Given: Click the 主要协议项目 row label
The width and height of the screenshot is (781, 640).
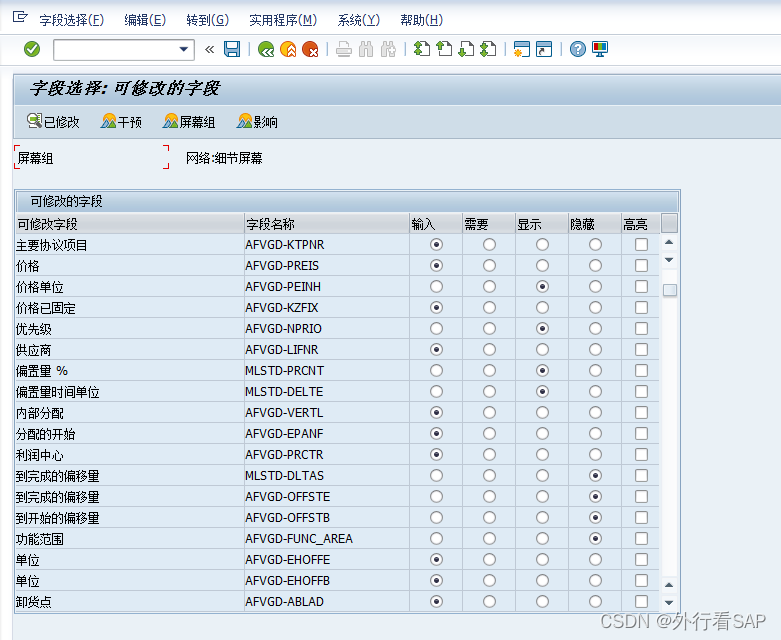Looking at the screenshot, I should point(52,245).
